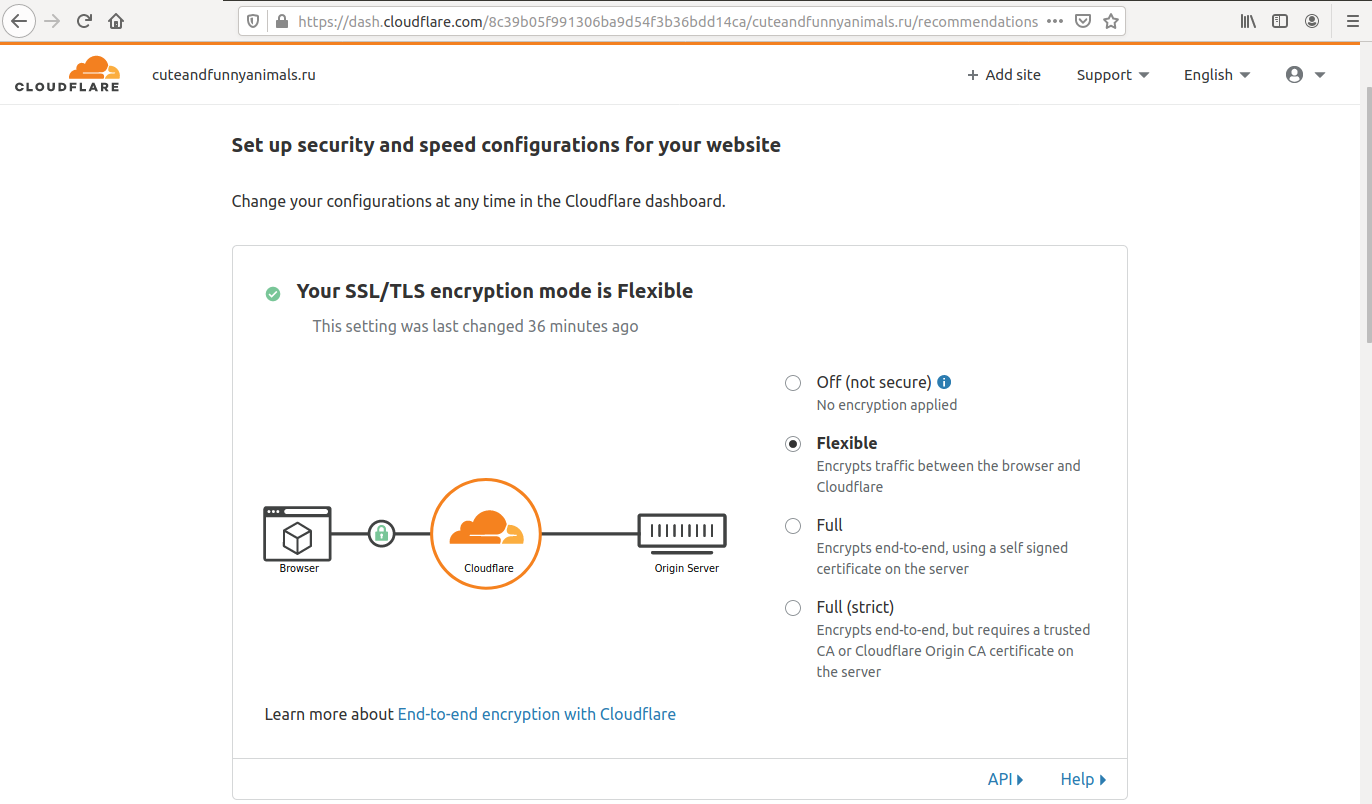1372x804 pixels.
Task: Open Firefox library icon
Action: [1248, 21]
